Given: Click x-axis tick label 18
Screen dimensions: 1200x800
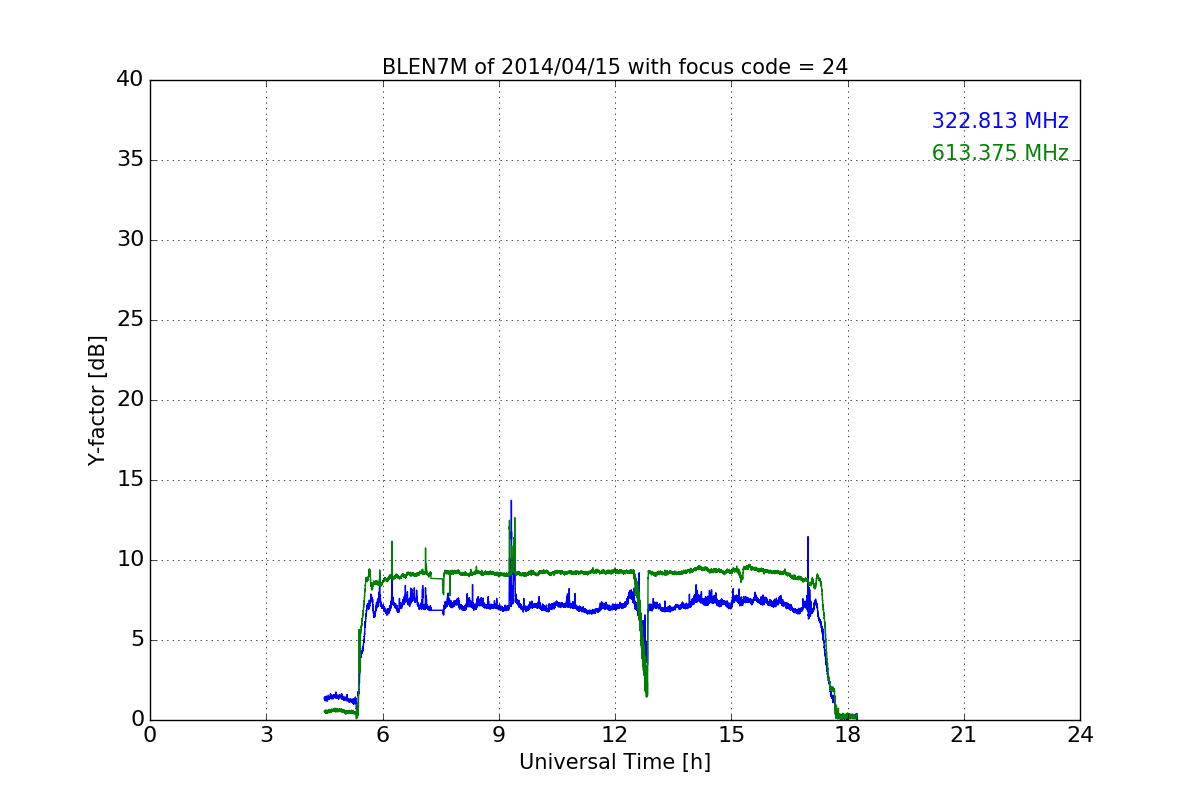Looking at the screenshot, I should [848, 734].
